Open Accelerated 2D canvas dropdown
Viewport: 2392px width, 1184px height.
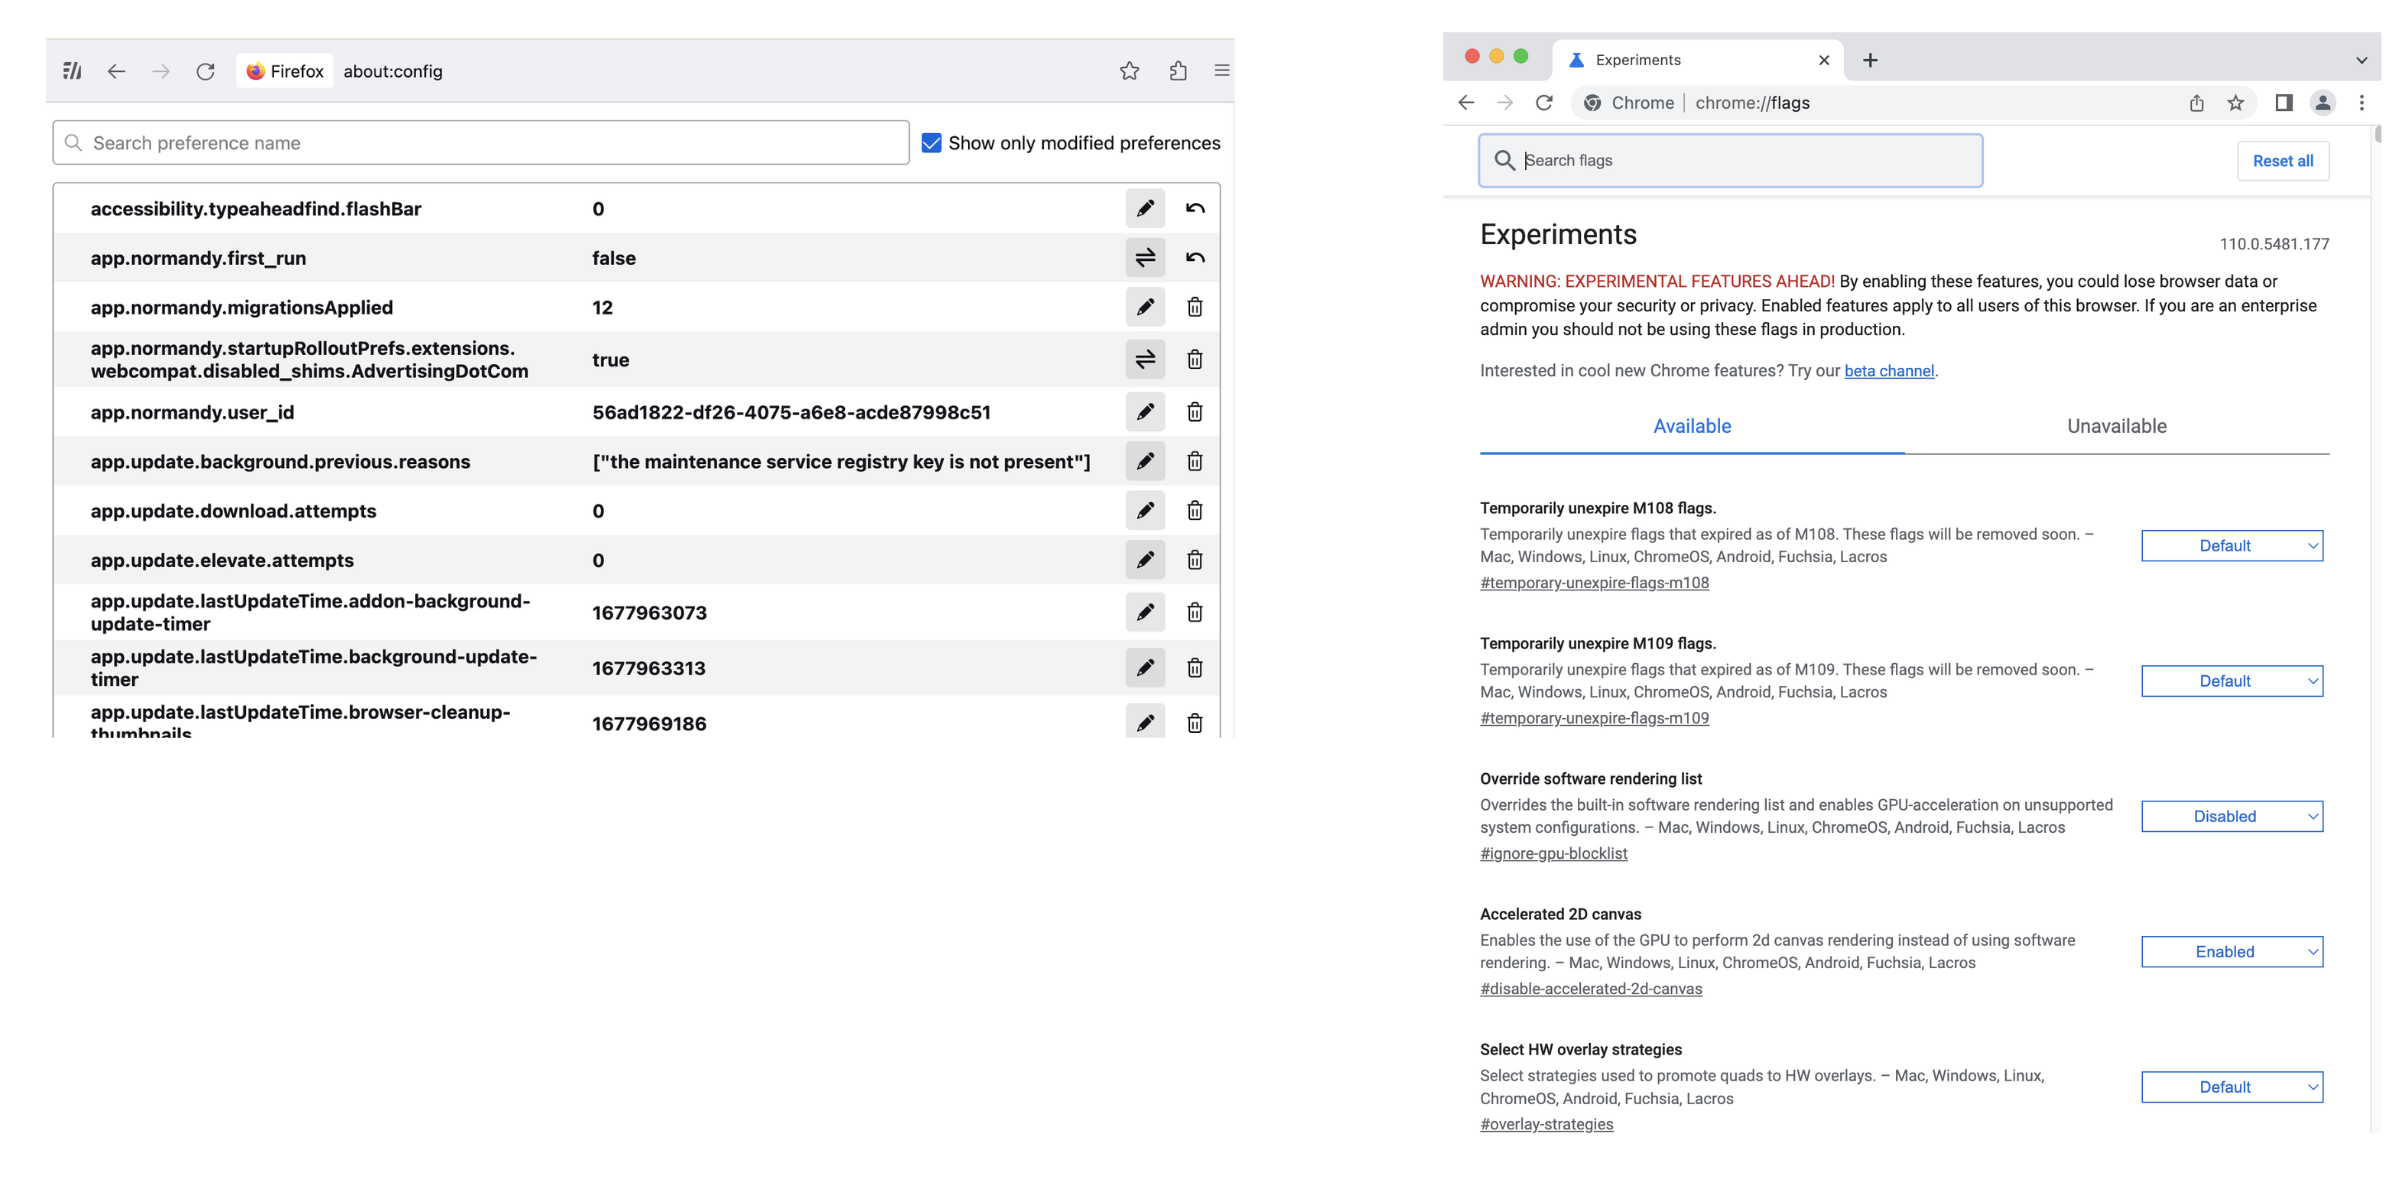coord(2232,952)
